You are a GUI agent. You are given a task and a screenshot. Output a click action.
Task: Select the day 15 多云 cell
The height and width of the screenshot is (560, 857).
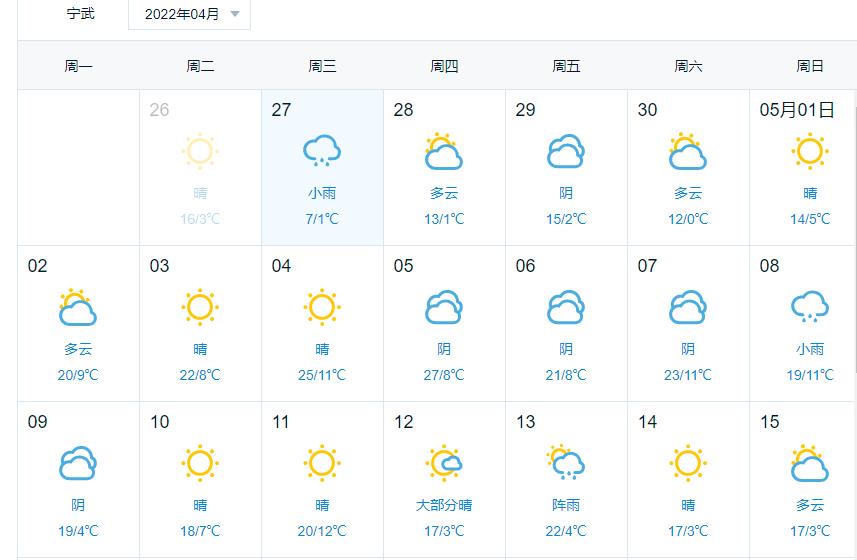(803, 480)
